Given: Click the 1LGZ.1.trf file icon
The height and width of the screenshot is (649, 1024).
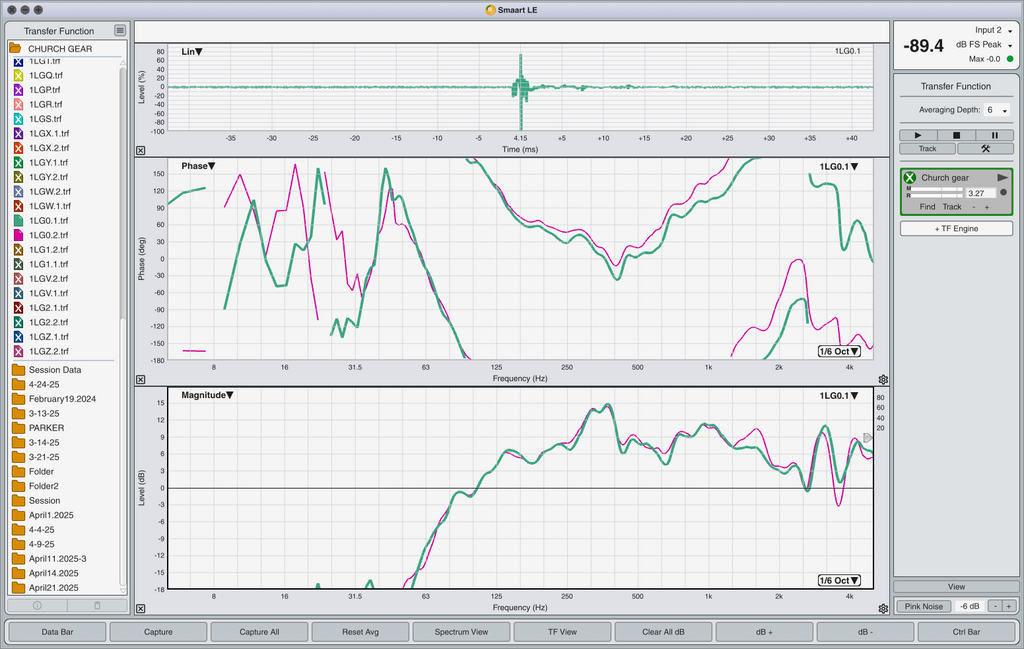Looking at the screenshot, I should [x=18, y=337].
